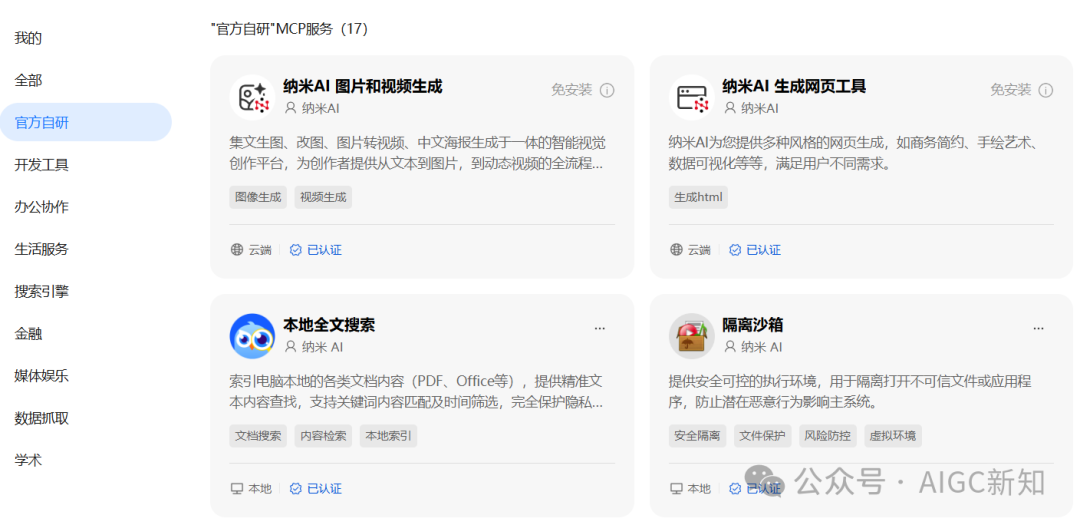Select the 全部 category in sidebar
The height and width of the screenshot is (525, 1080).
28,81
